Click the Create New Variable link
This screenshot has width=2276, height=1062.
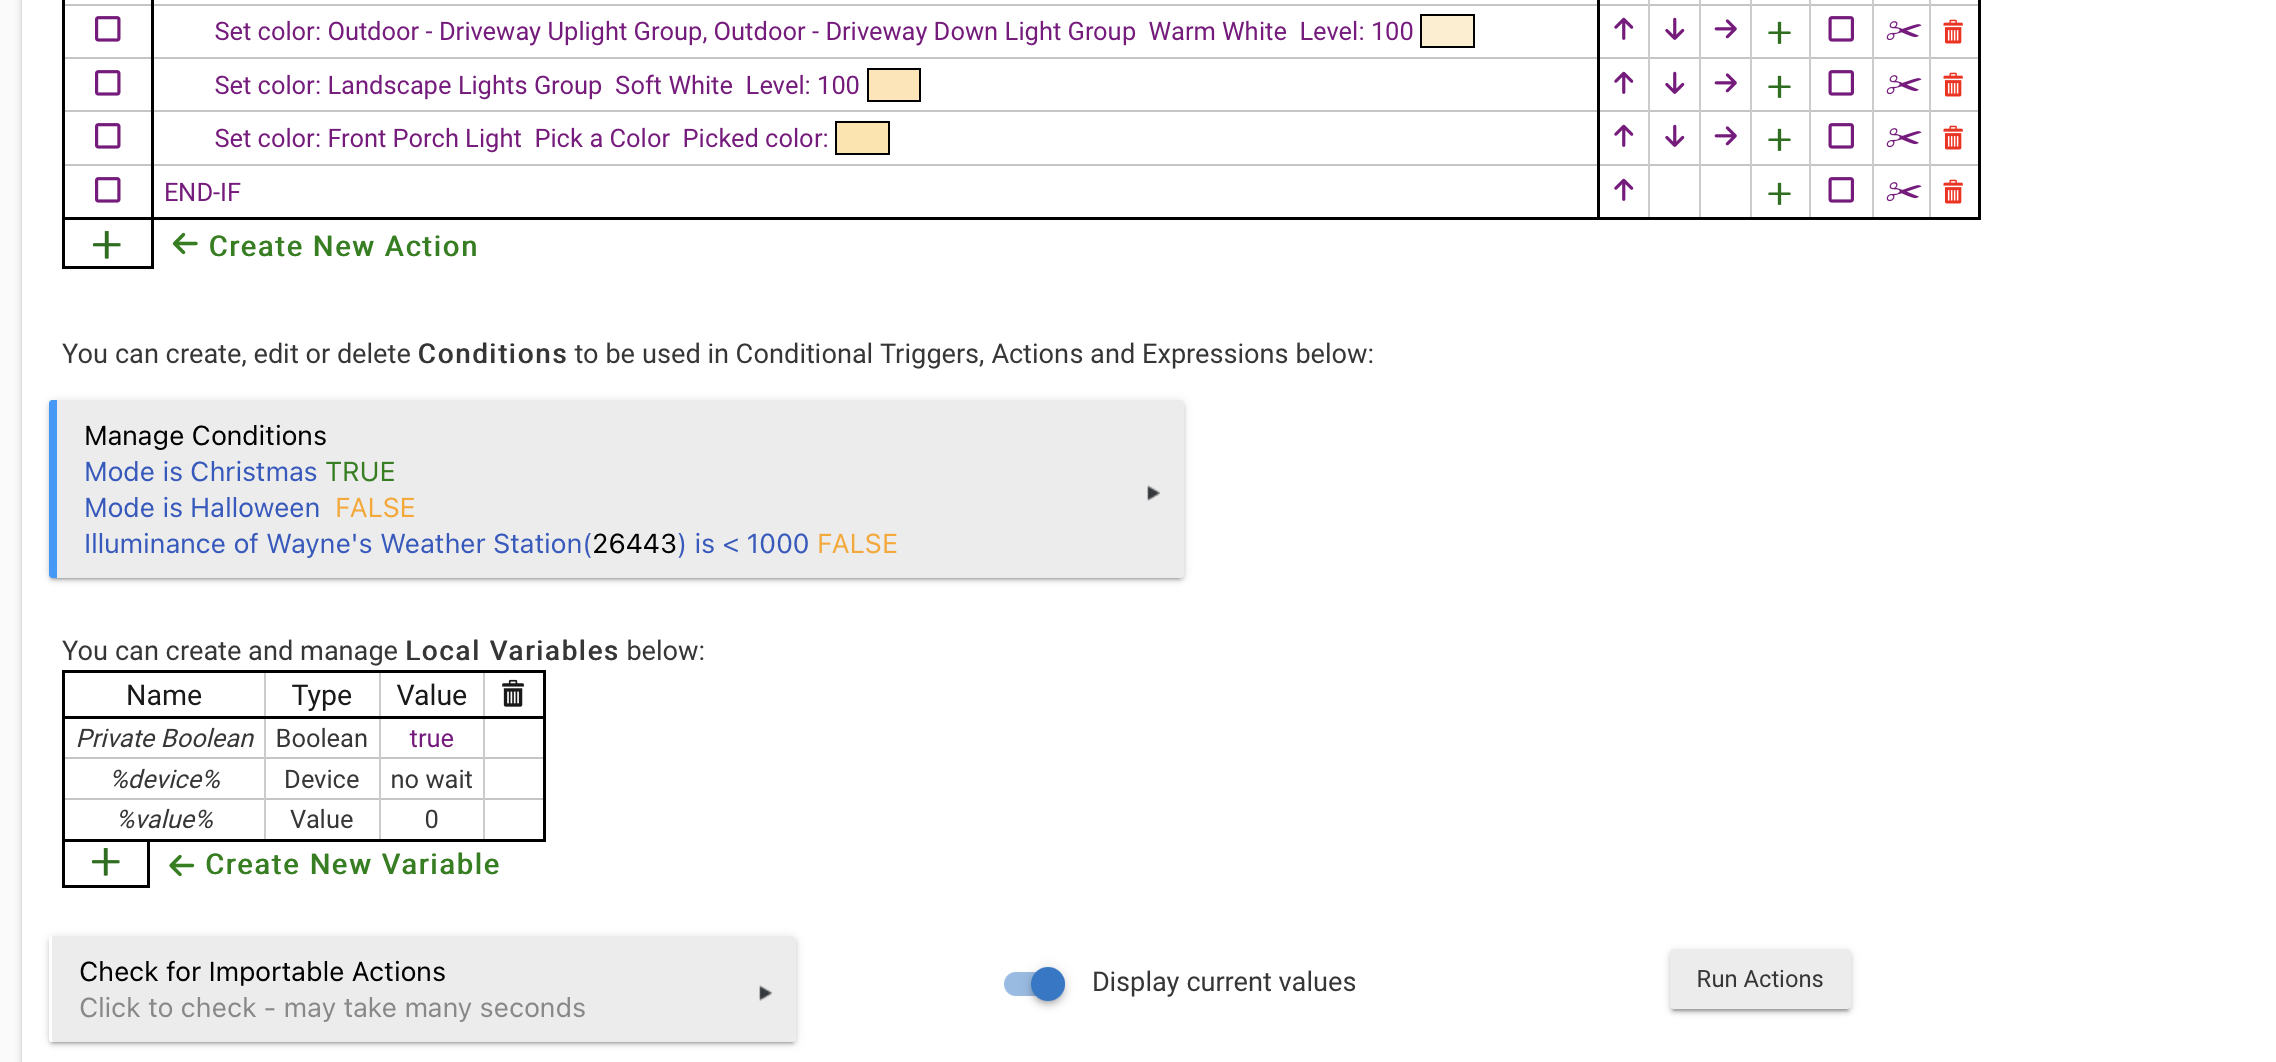351,865
